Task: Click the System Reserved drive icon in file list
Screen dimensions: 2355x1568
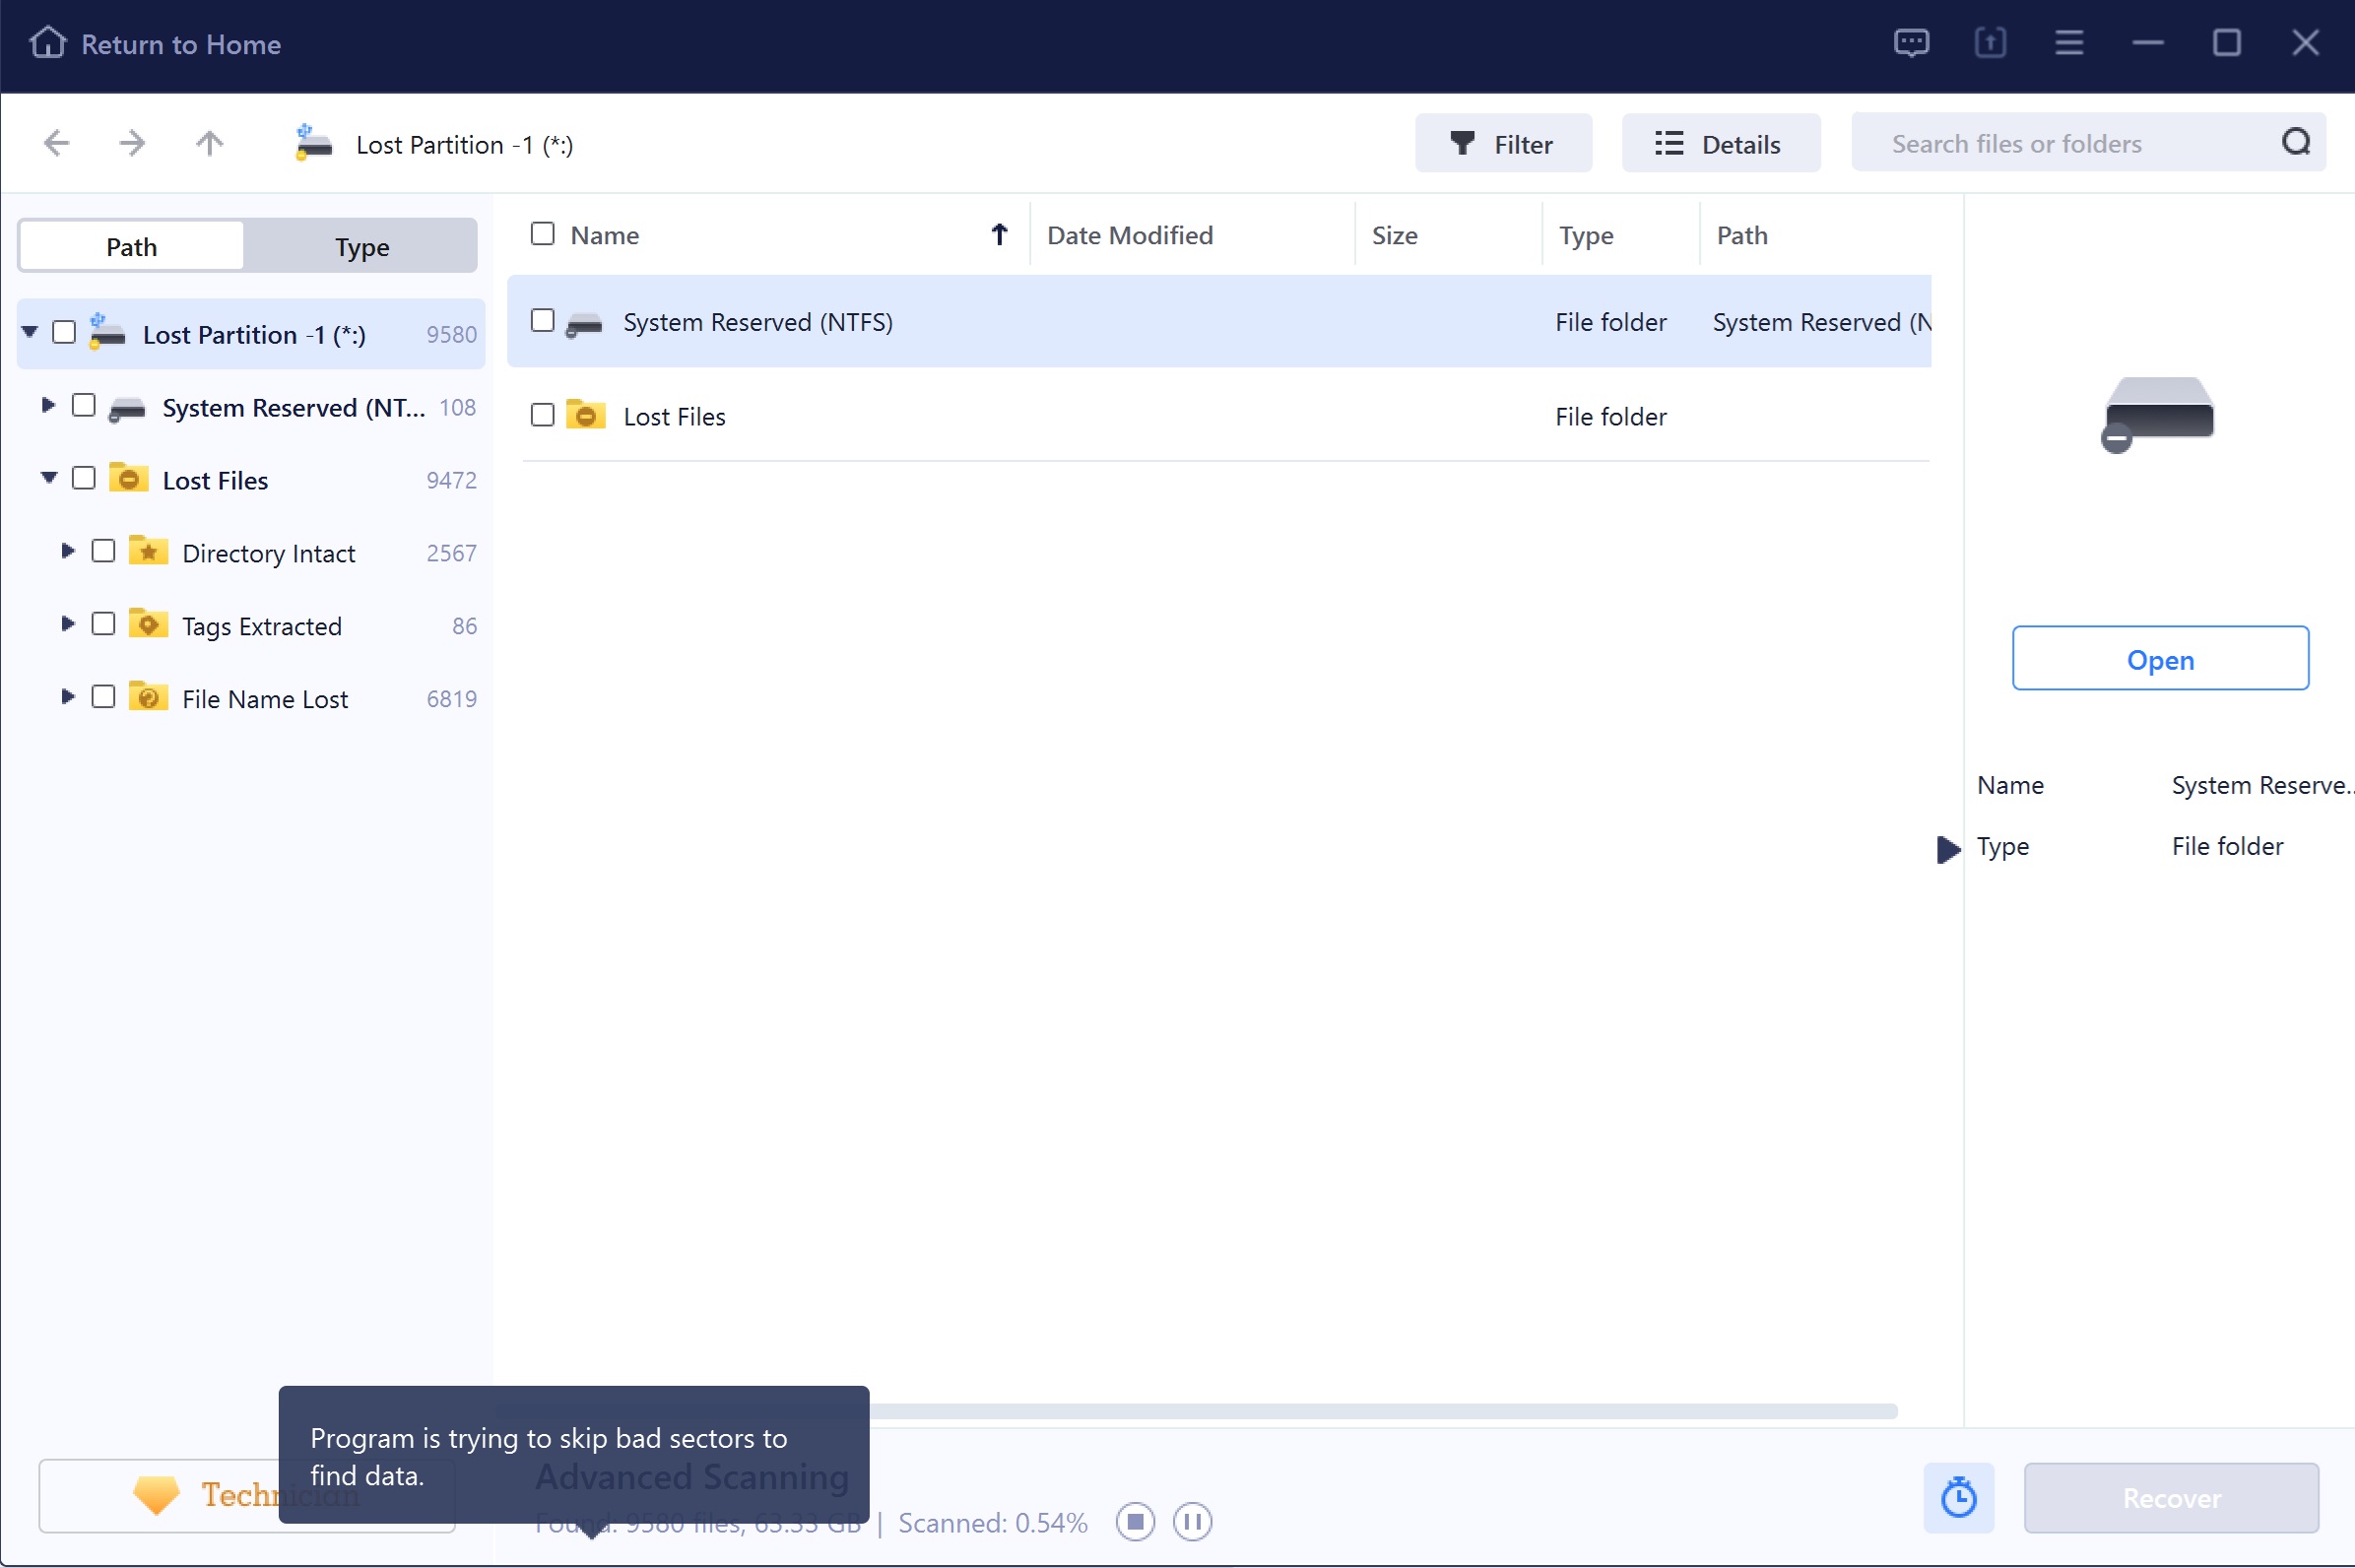Action: (x=584, y=323)
